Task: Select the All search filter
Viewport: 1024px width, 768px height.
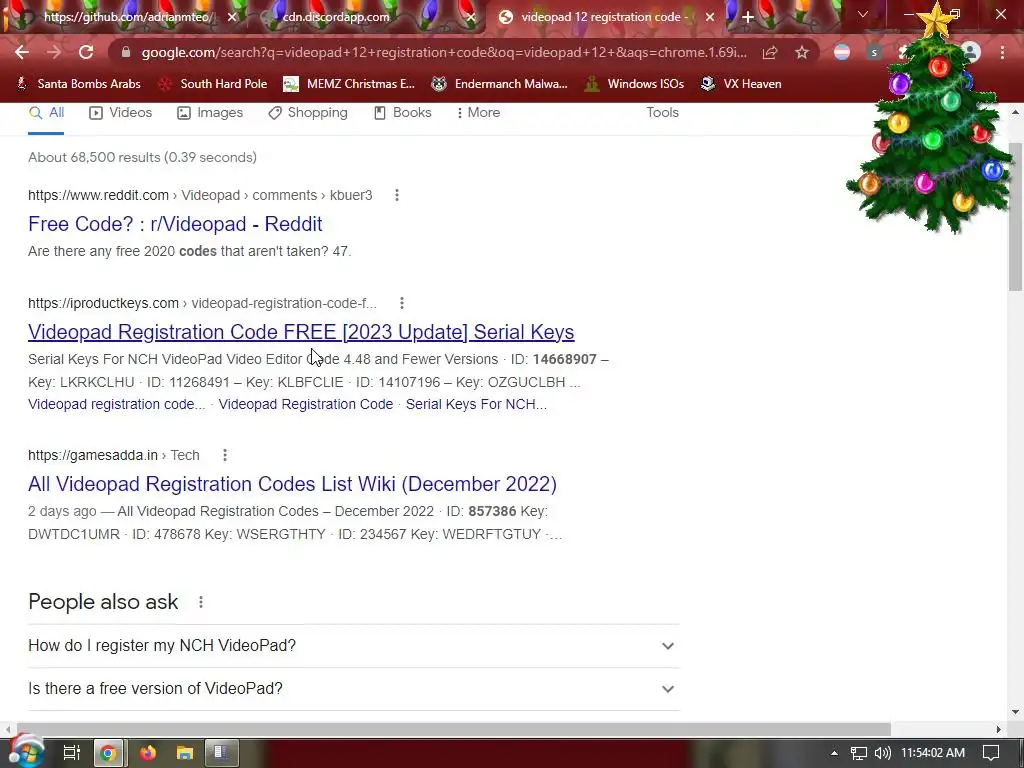Action: pos(46,113)
